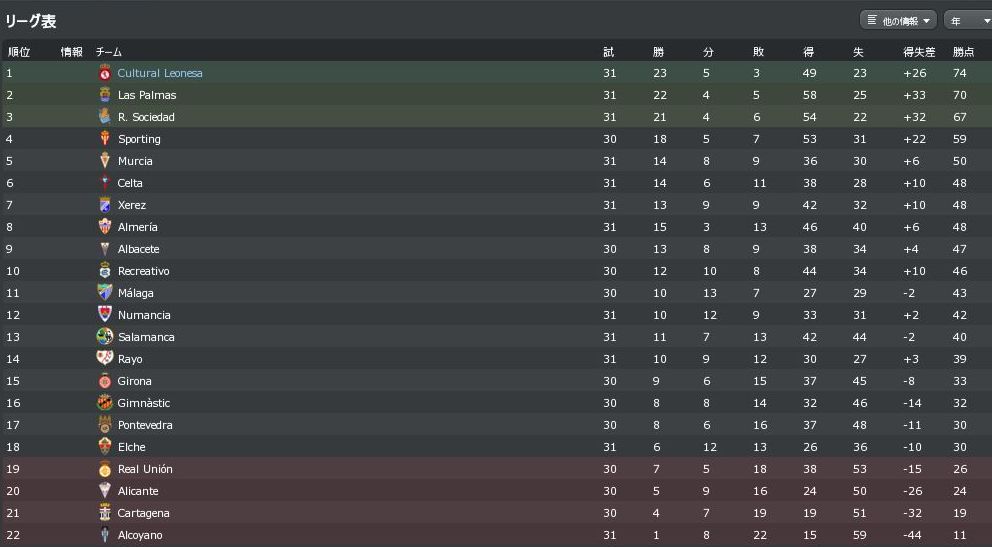Click the Recreativo club badge
Image resolution: width=992 pixels, height=547 pixels.
pos(105,271)
